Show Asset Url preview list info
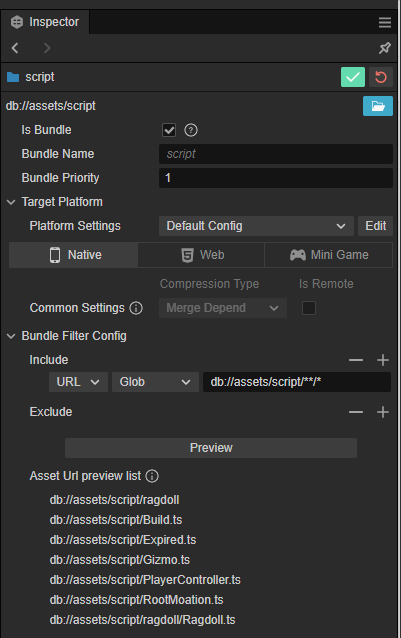Screen dimensions: 401x638 pyautogui.click(x=152, y=476)
